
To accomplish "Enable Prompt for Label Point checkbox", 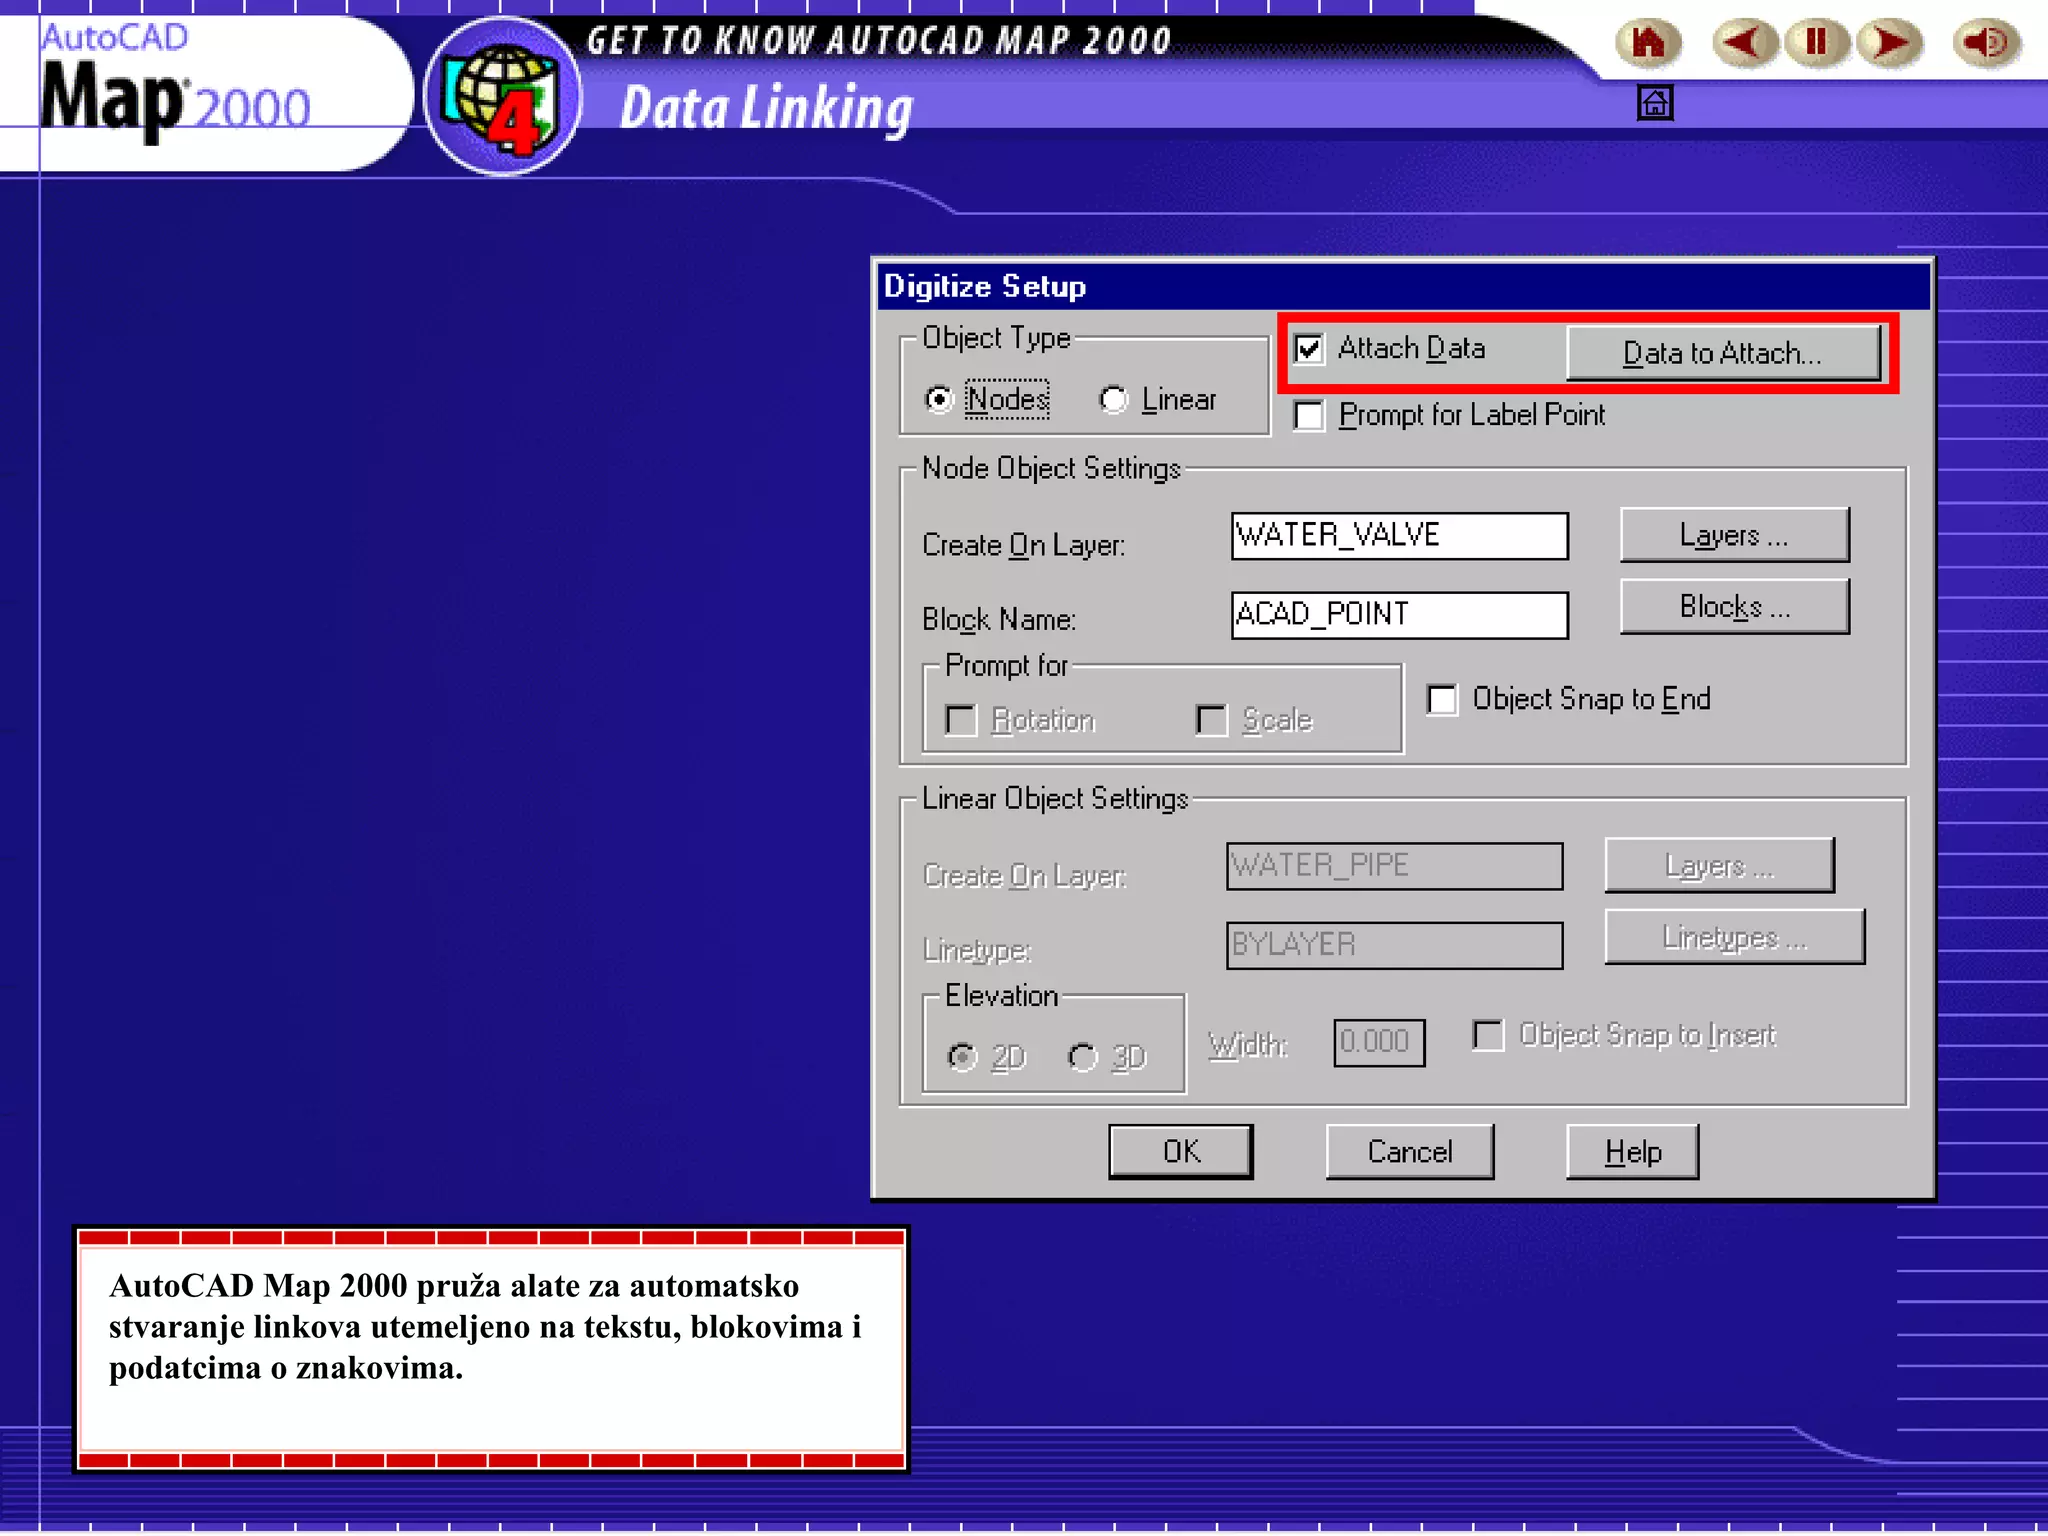I will click(1309, 415).
